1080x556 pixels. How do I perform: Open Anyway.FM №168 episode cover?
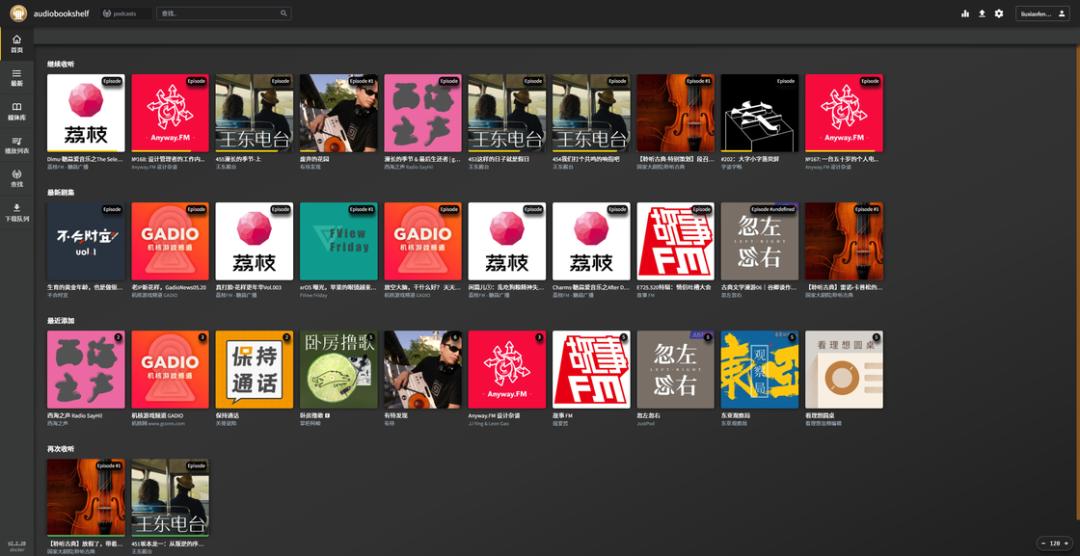(170, 113)
